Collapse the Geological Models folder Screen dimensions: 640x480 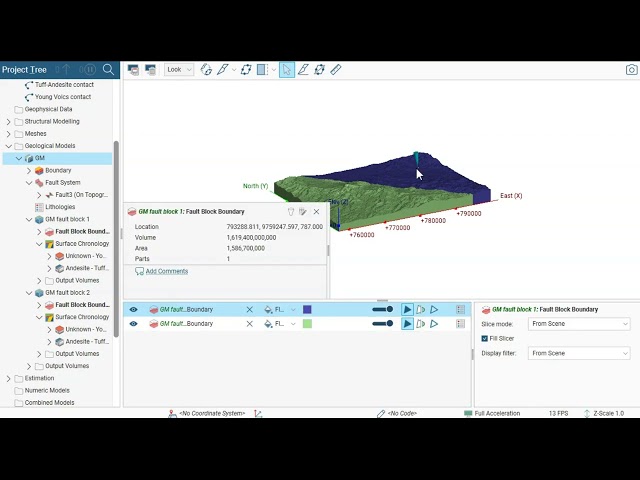click(9, 146)
